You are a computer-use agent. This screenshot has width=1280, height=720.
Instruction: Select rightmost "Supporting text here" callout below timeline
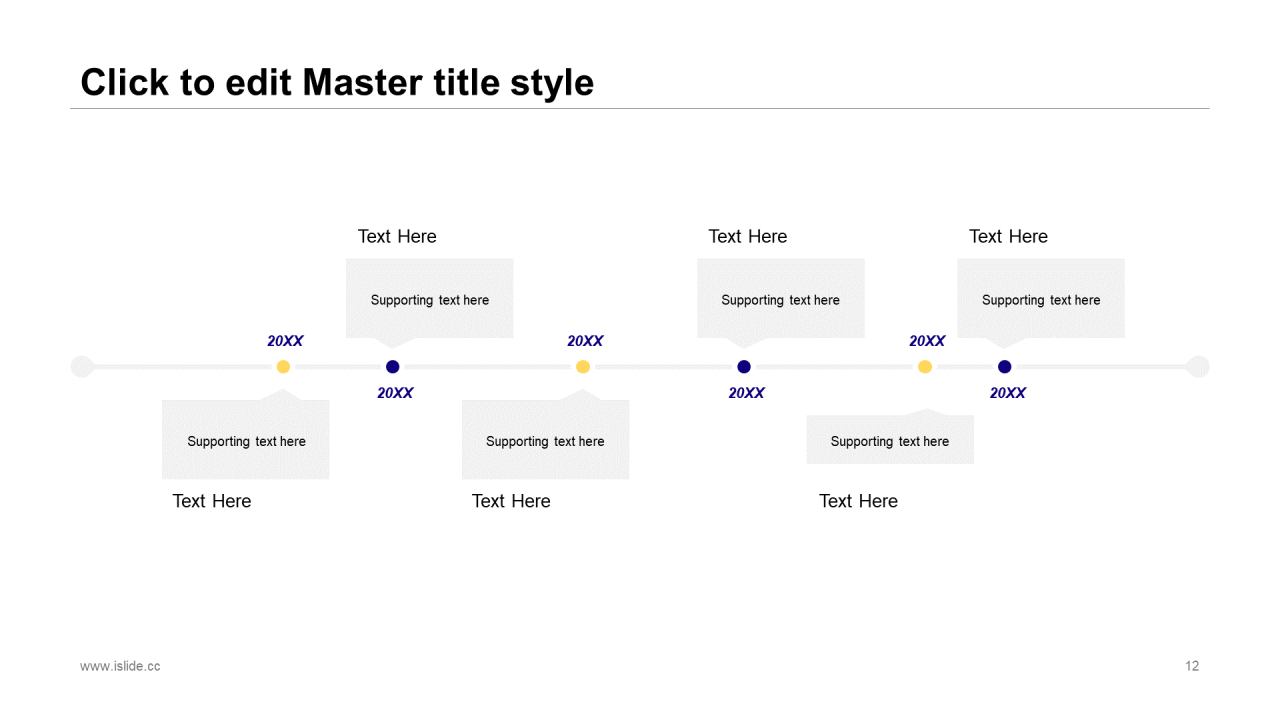pyautogui.click(x=890, y=441)
